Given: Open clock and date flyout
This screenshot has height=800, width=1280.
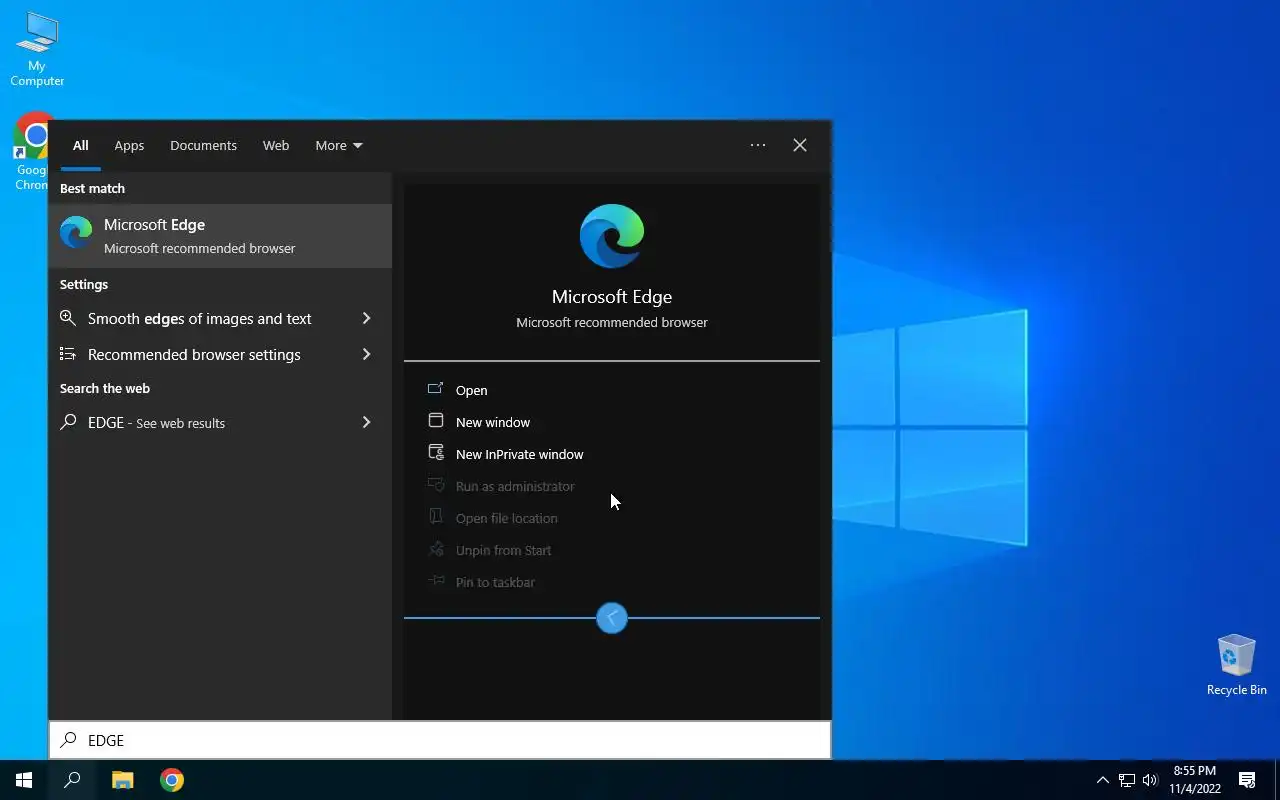Looking at the screenshot, I should coord(1195,780).
